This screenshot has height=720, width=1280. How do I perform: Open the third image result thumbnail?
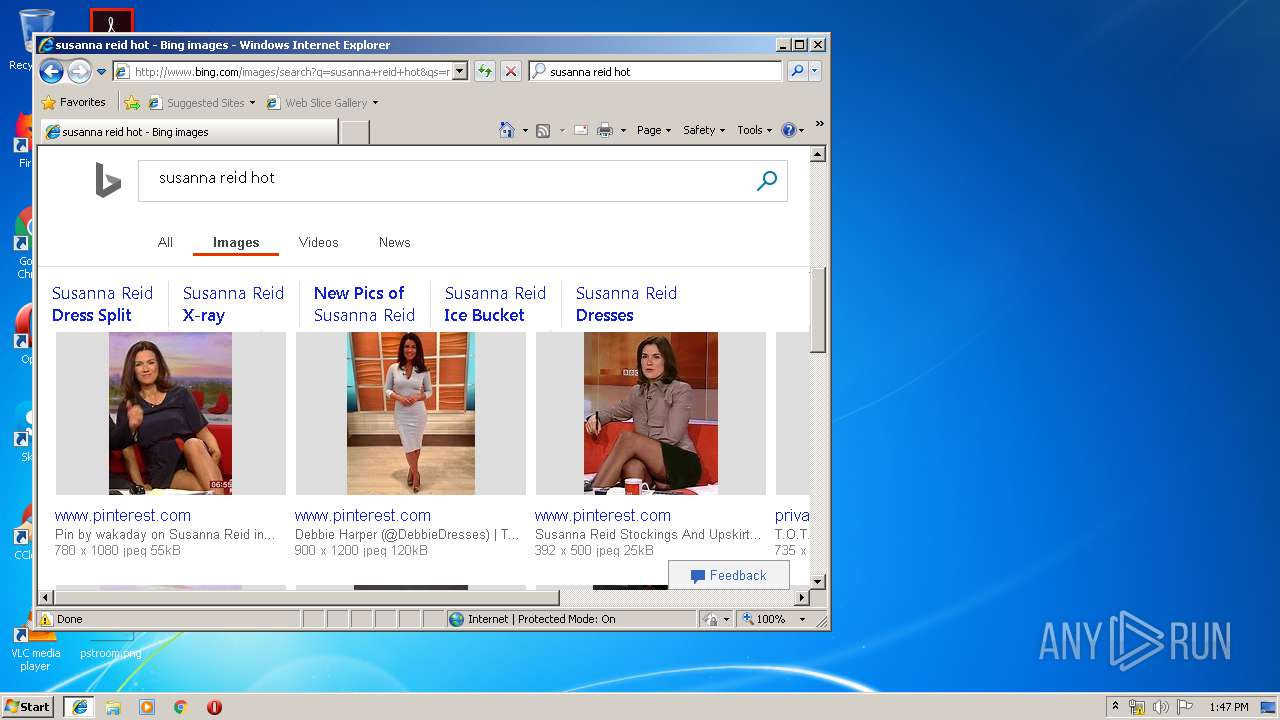pos(651,413)
